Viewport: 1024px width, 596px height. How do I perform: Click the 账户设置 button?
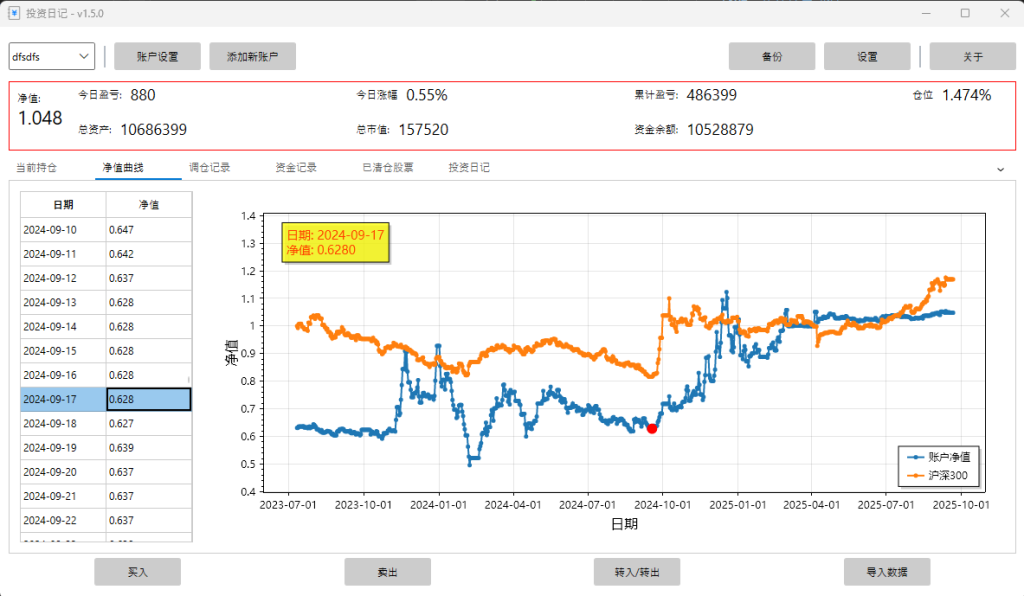[157, 57]
